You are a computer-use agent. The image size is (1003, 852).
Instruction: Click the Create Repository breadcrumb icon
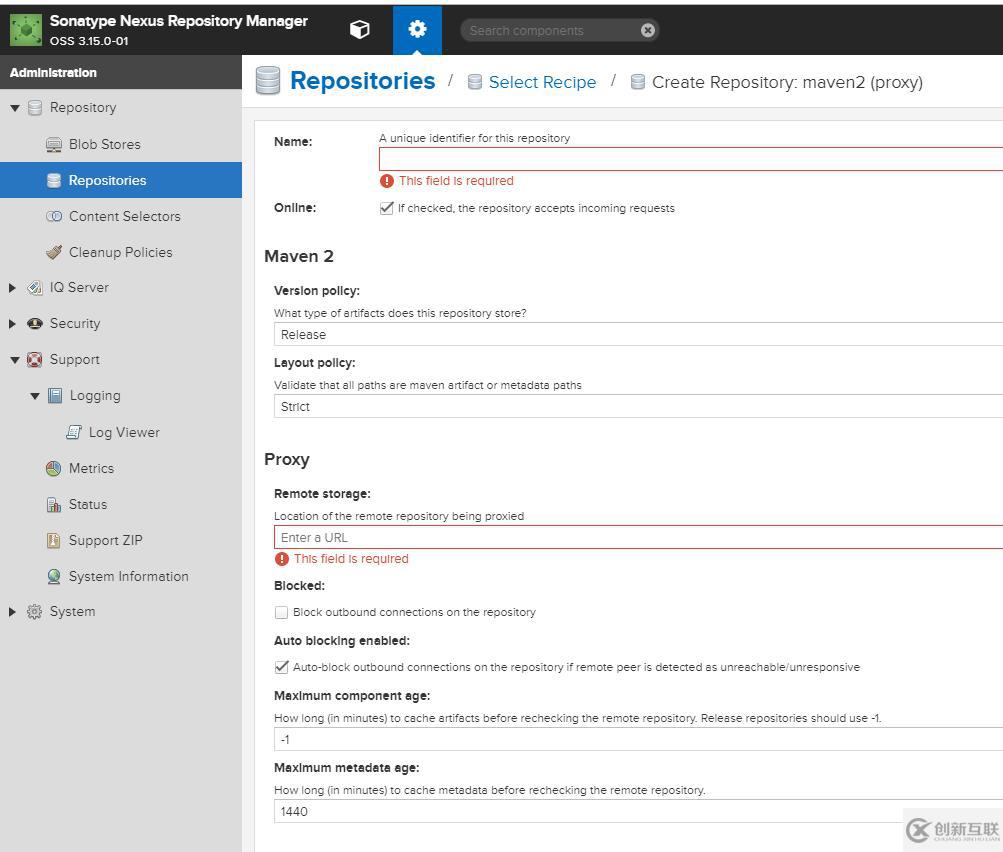[638, 82]
